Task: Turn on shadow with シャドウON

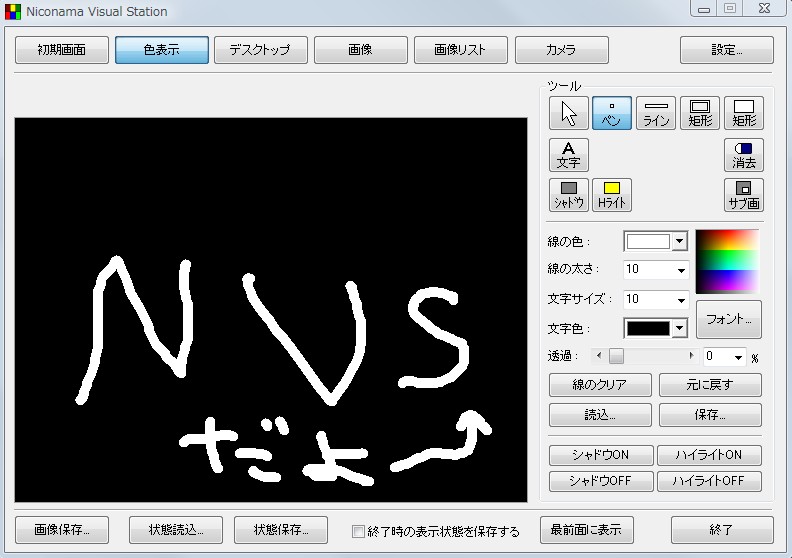Action: point(601,455)
